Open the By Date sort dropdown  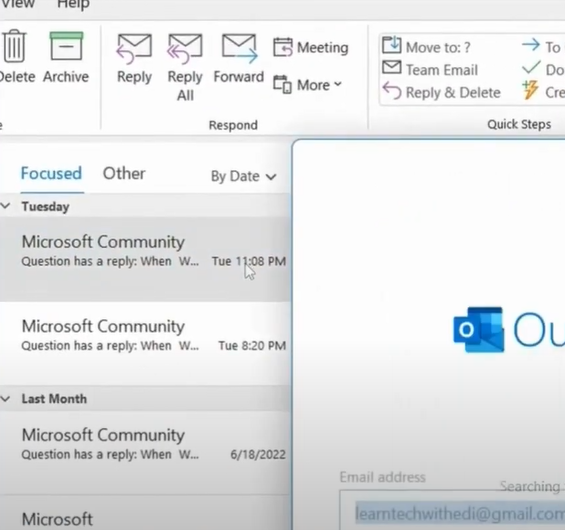pos(244,176)
